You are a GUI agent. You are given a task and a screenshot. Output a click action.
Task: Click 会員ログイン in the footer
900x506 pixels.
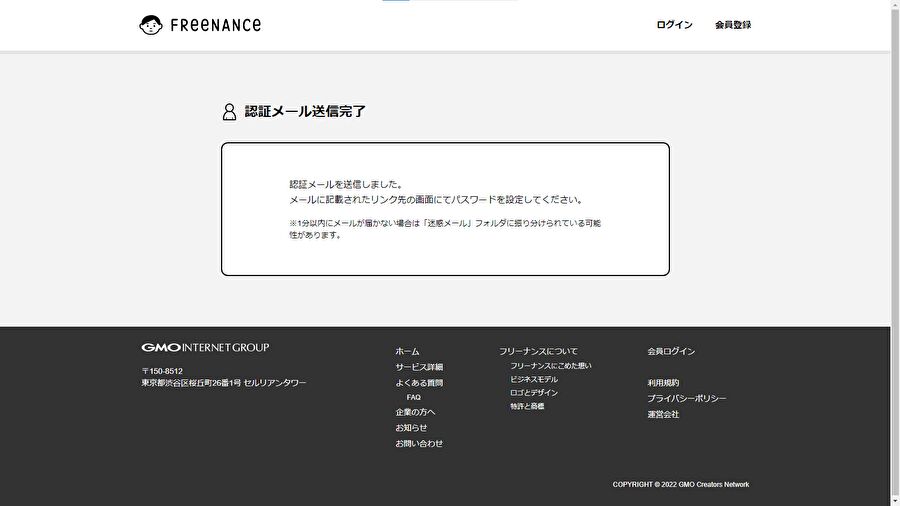[671, 352]
